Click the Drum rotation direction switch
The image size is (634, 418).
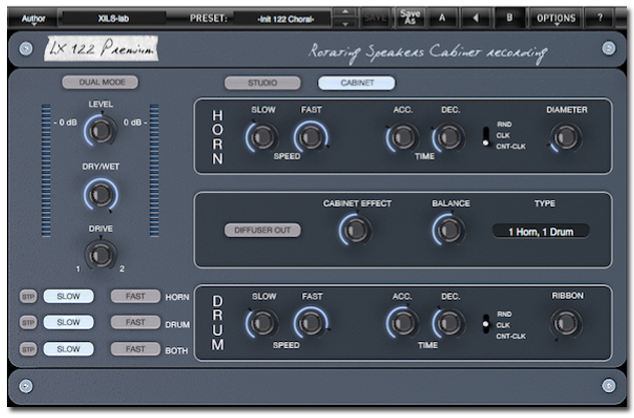coord(486,324)
